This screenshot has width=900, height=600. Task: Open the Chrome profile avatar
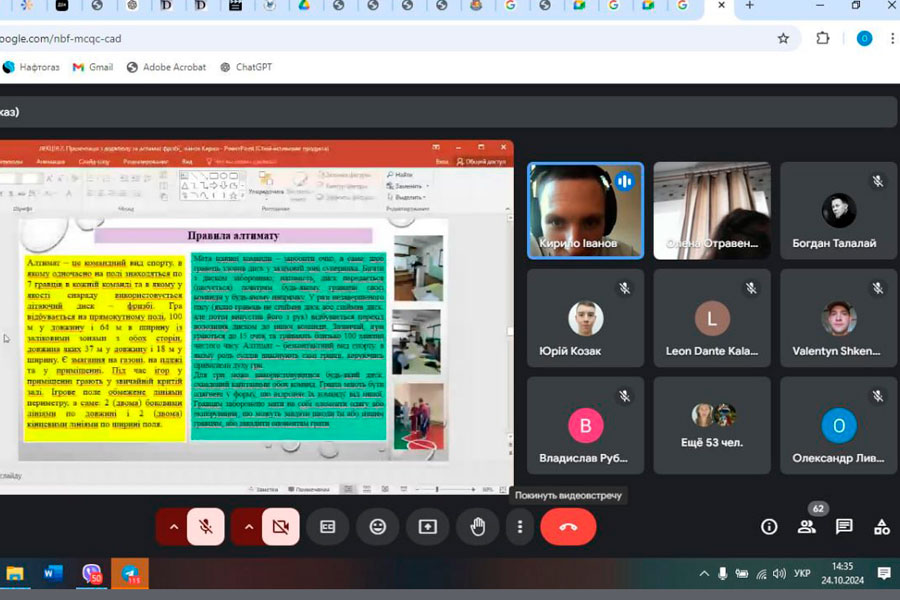point(864,38)
